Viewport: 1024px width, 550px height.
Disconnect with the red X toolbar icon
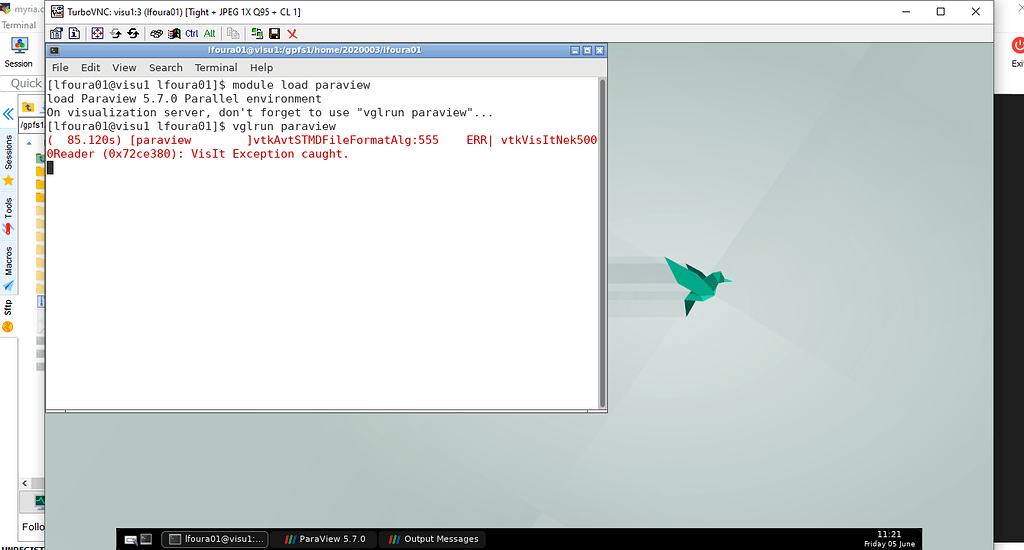(x=292, y=33)
